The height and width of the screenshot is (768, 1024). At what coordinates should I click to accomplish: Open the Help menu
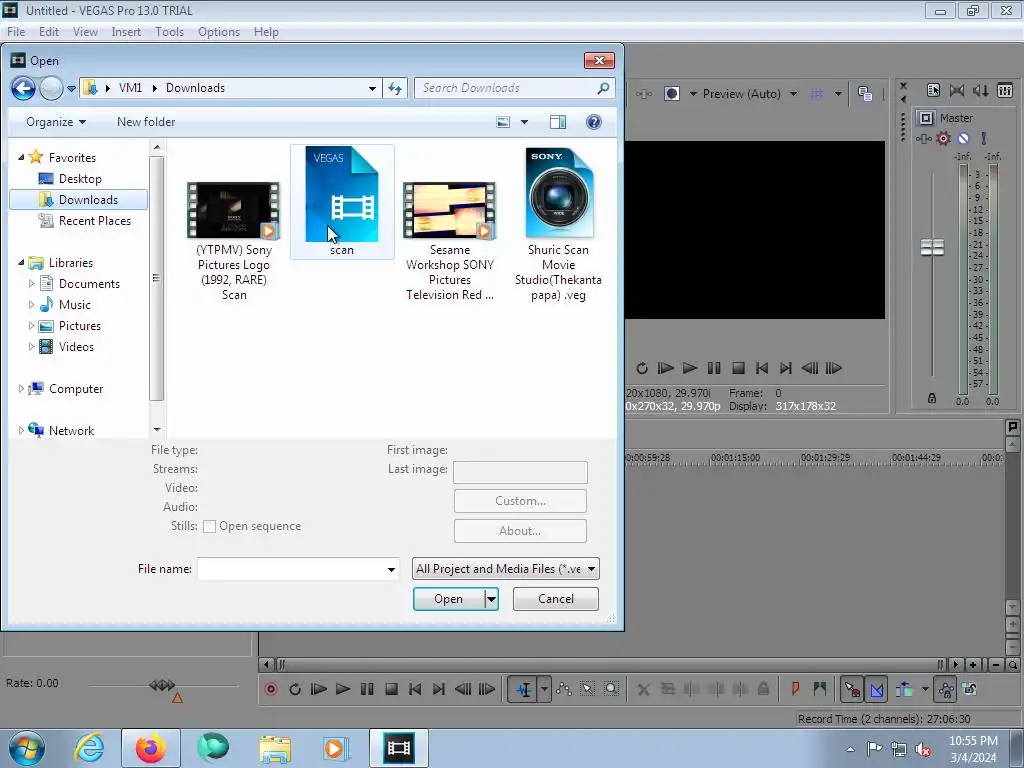coord(266,32)
